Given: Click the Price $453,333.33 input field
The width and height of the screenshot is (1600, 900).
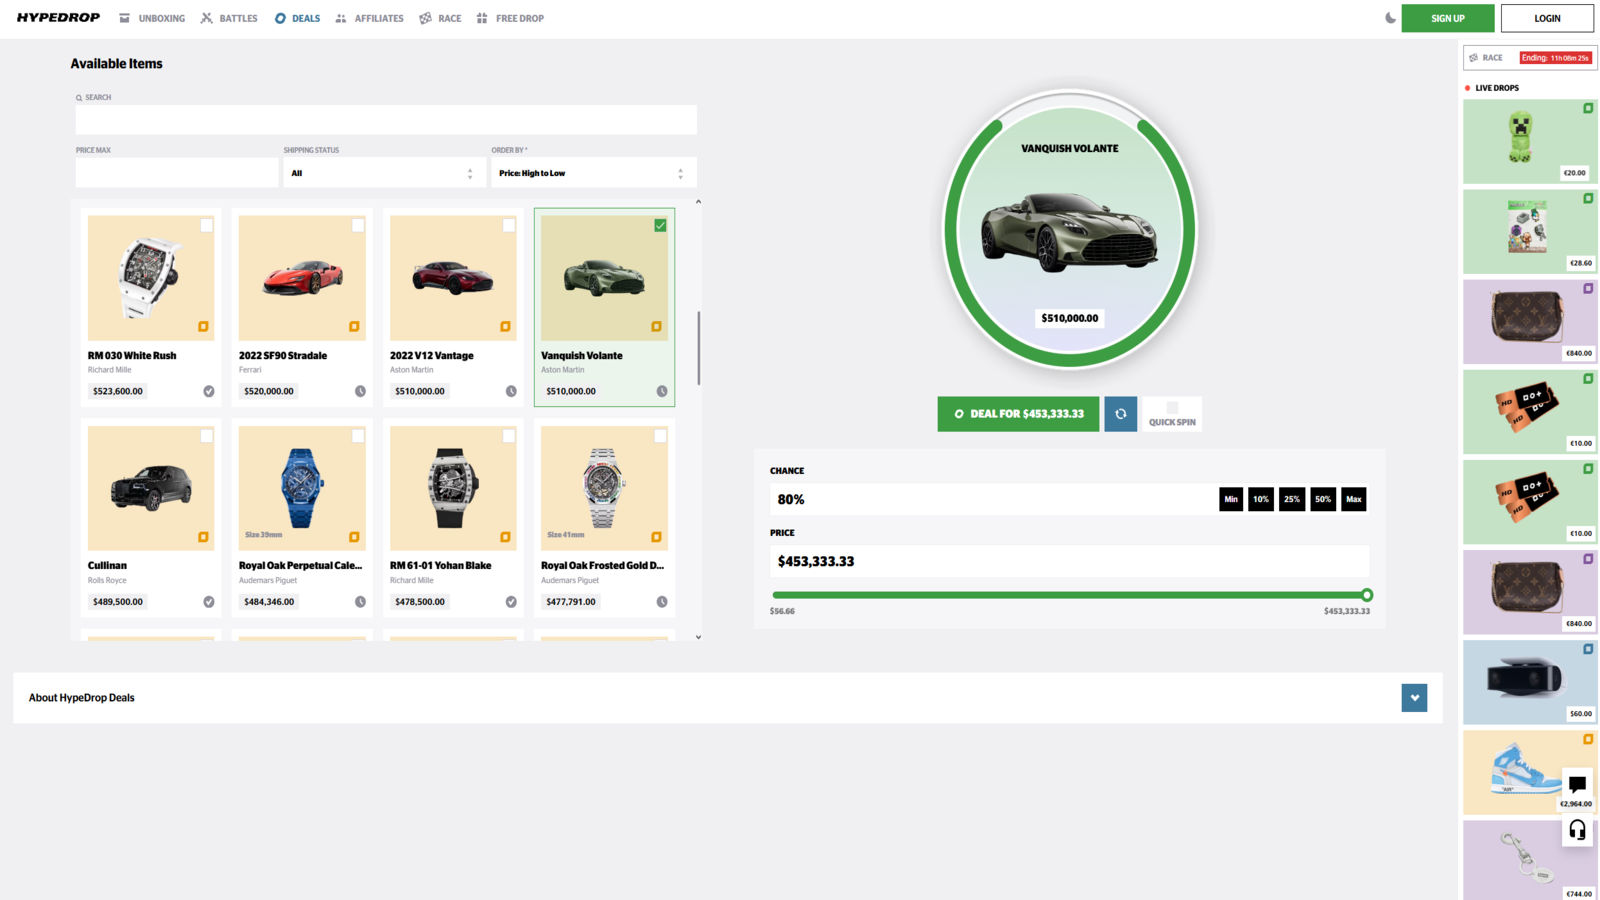Looking at the screenshot, I should 1069,561.
